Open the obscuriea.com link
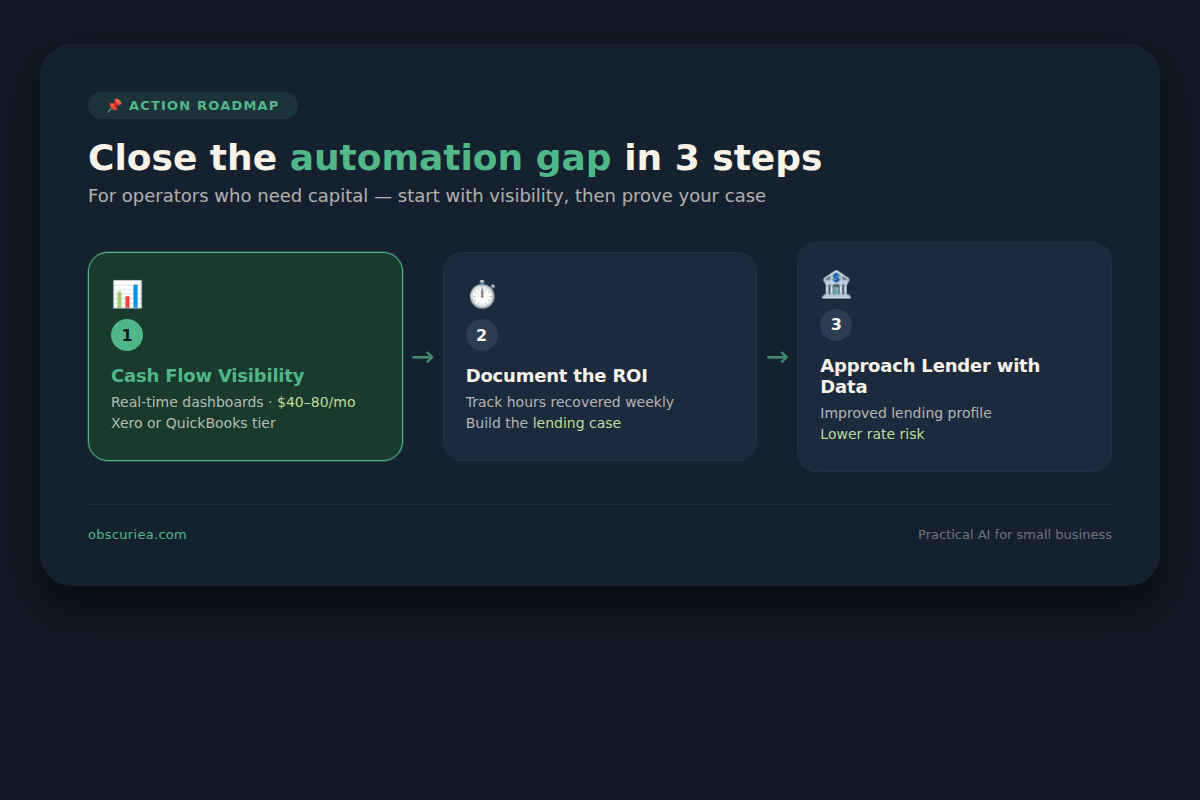This screenshot has width=1200, height=800. pyautogui.click(x=137, y=535)
